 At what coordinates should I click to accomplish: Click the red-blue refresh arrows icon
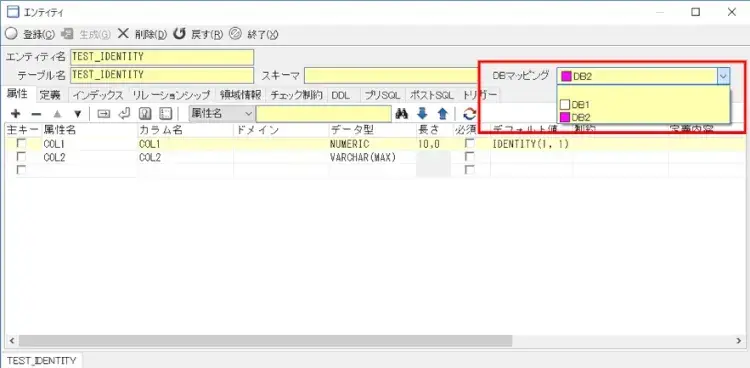(x=470, y=113)
